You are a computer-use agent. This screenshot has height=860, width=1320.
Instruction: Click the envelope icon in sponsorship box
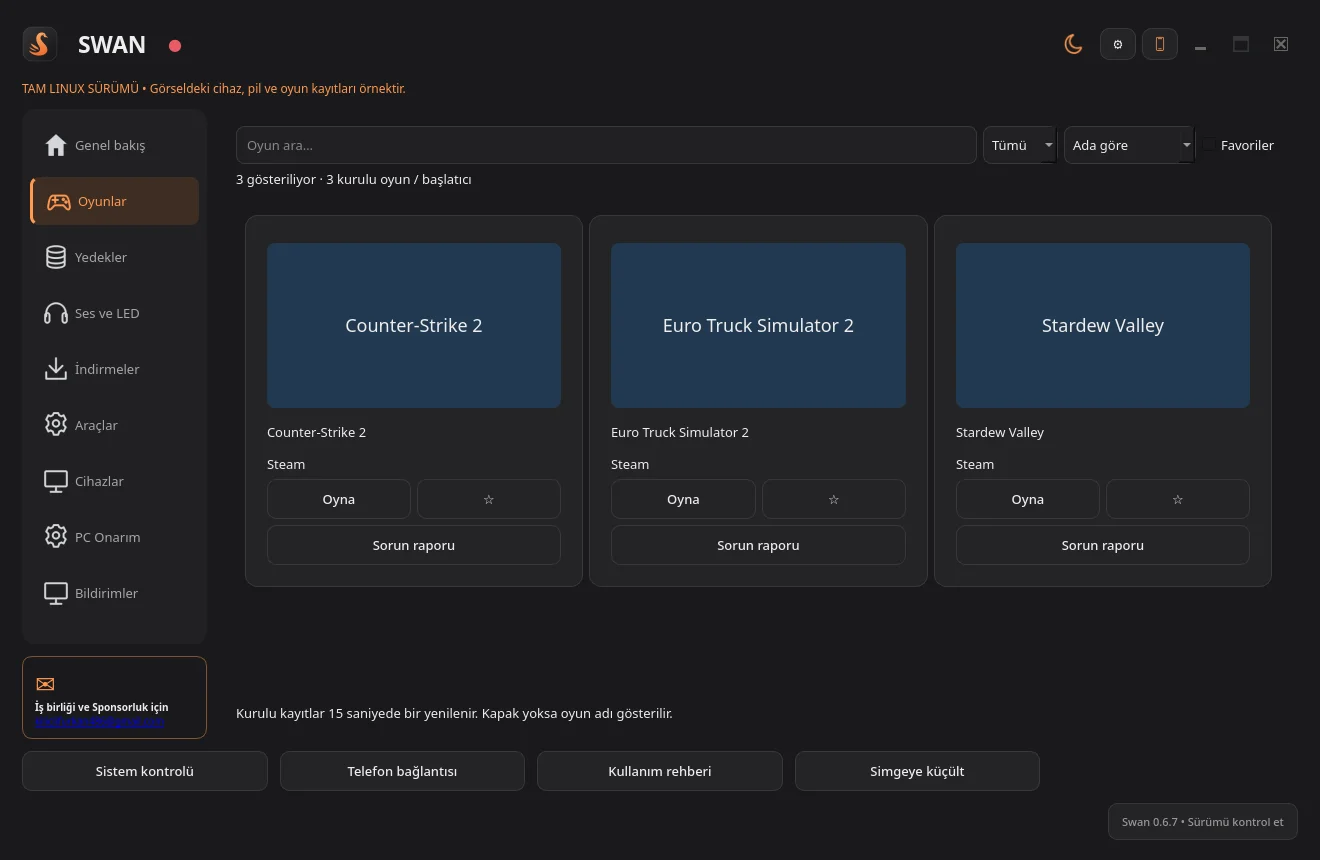[x=45, y=684]
